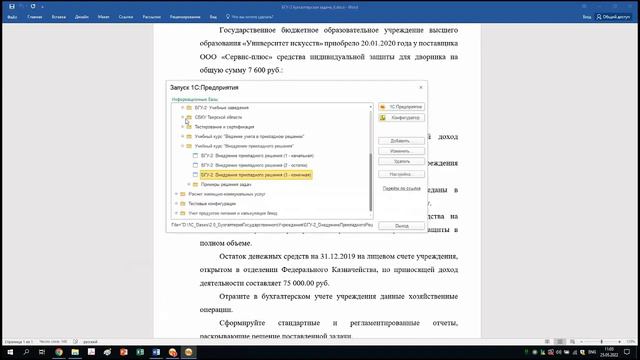Open File Explorer from the taskbar
Viewport: 640px width, 360px height.
click(x=75, y=352)
